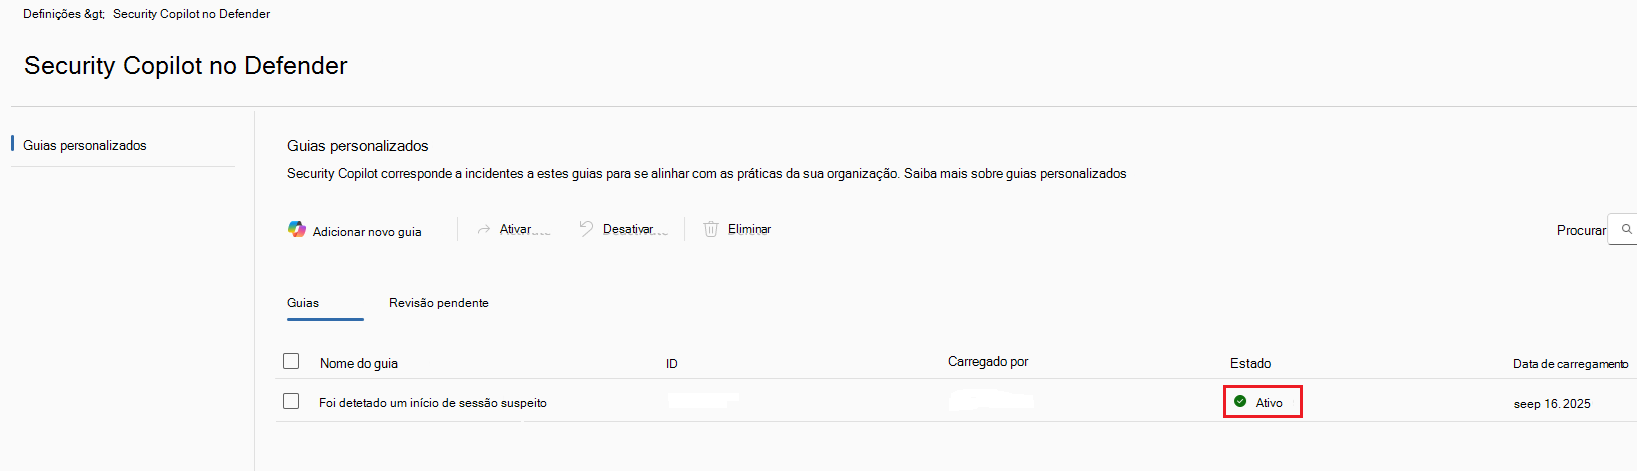This screenshot has width=1637, height=471.
Task: Open guide 'Foi detetado um início de sessão suspeito'
Action: tap(433, 403)
